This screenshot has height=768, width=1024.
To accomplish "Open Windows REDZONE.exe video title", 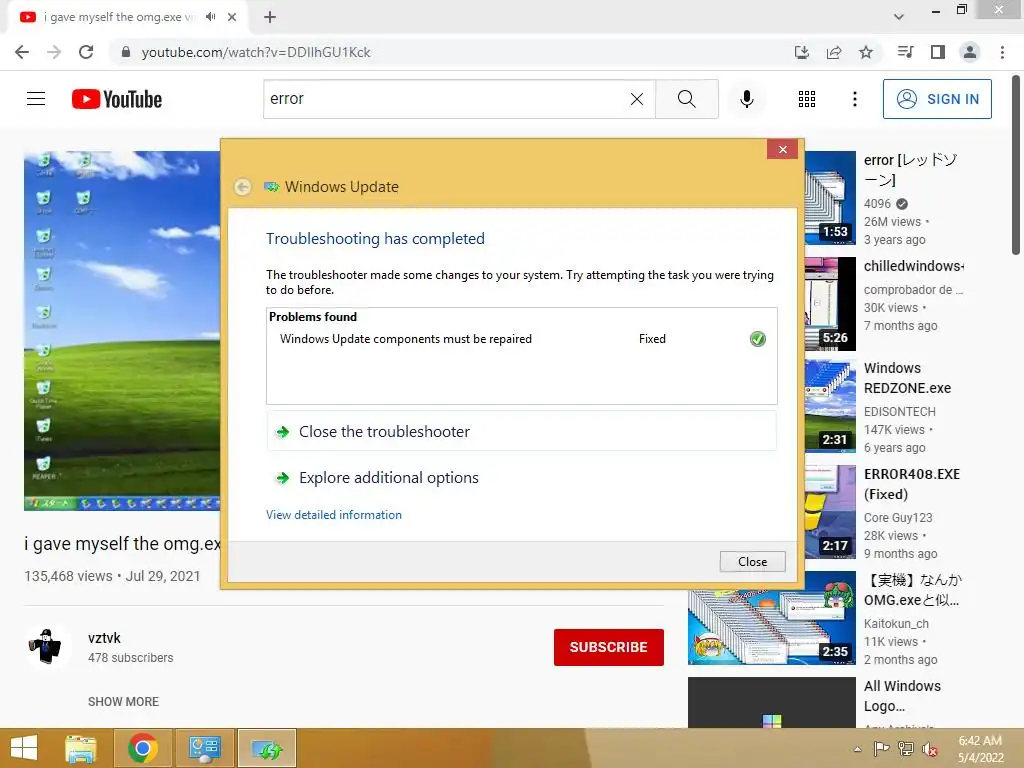I will (907, 378).
